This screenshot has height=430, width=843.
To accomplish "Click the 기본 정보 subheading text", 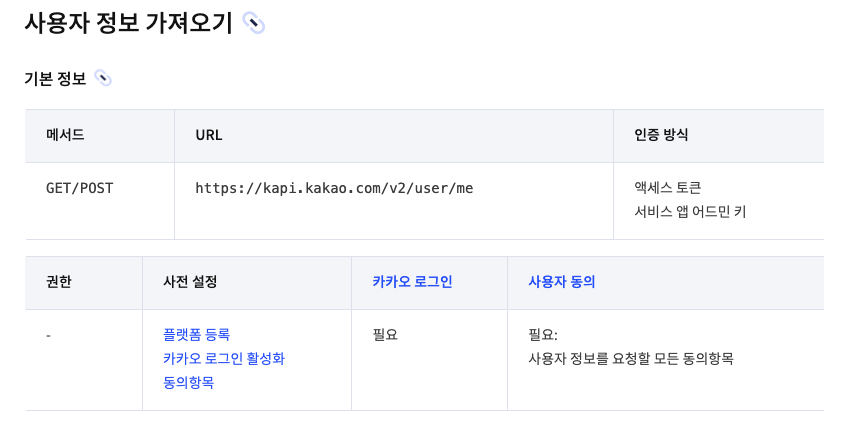I will coord(55,78).
